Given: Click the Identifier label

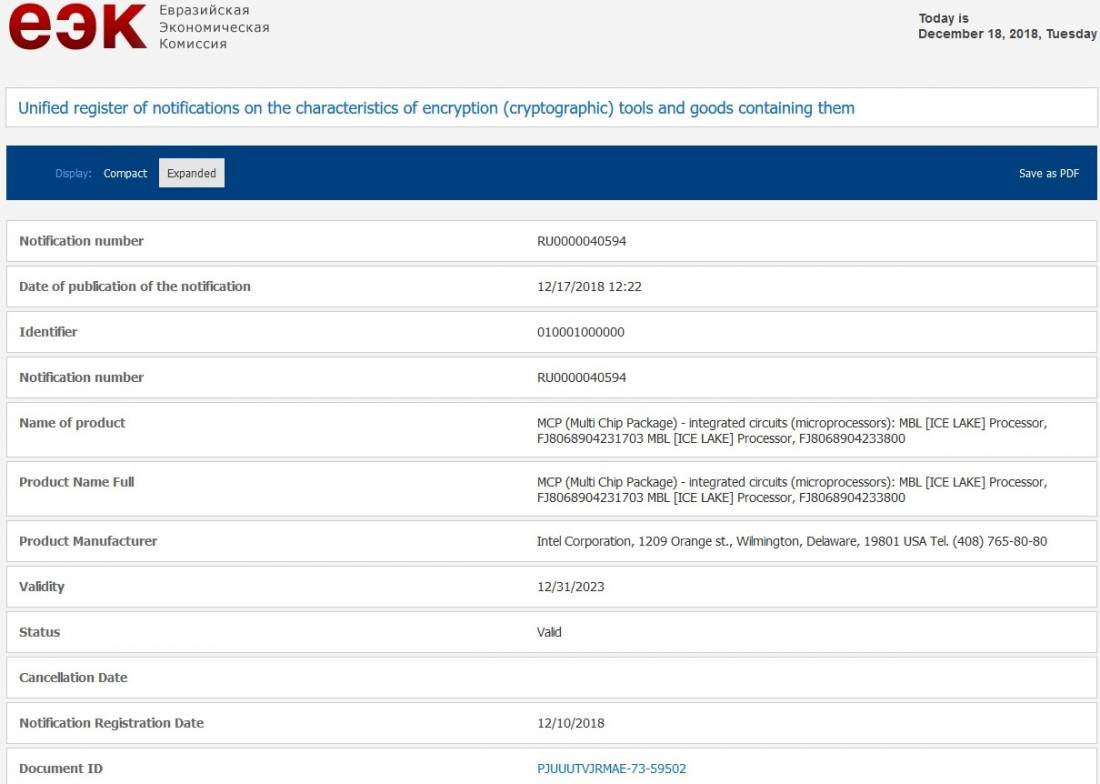Looking at the screenshot, I should [48, 332].
